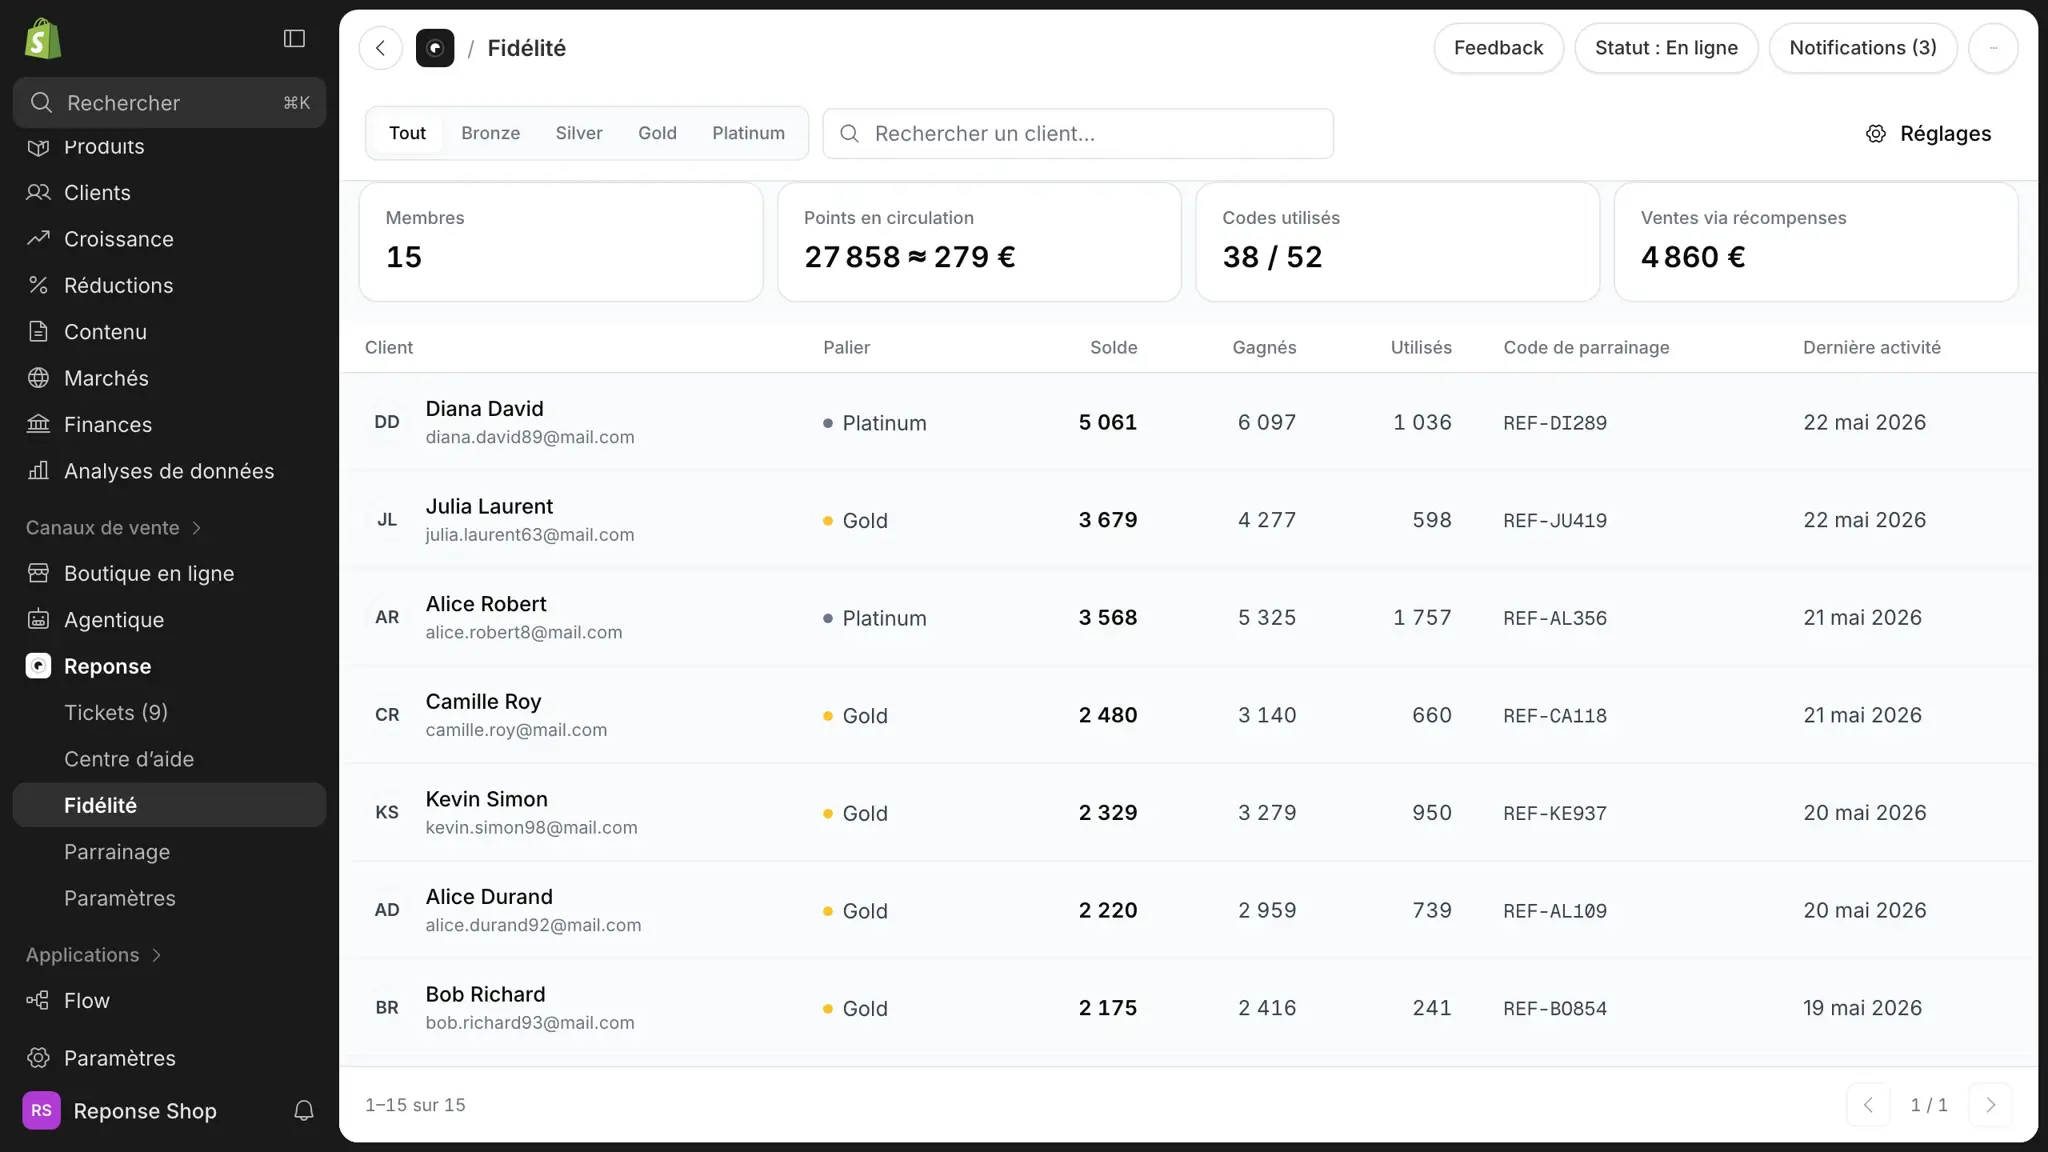
Task: Click the Dernière activité column header
Action: (1871, 348)
